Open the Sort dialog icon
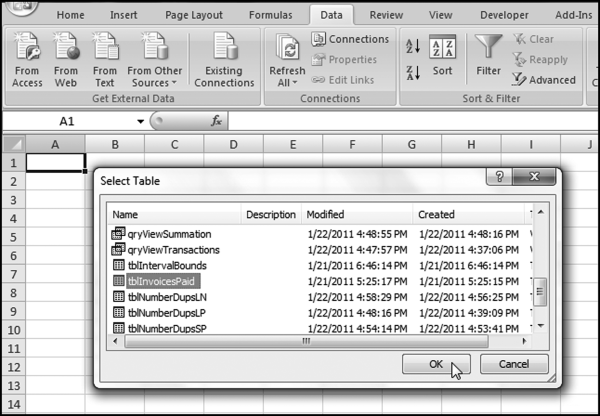 pos(442,55)
